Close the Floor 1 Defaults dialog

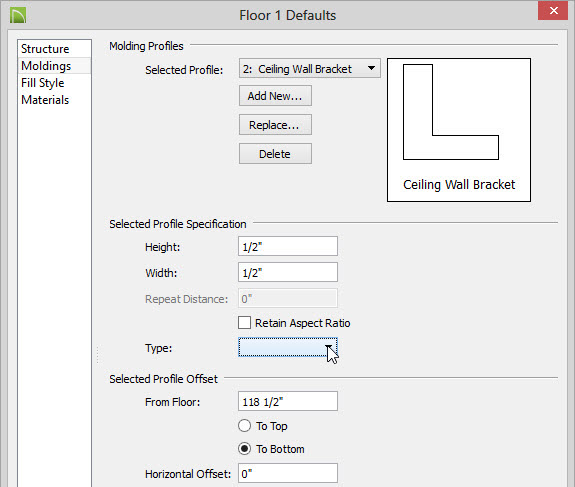coord(553,10)
